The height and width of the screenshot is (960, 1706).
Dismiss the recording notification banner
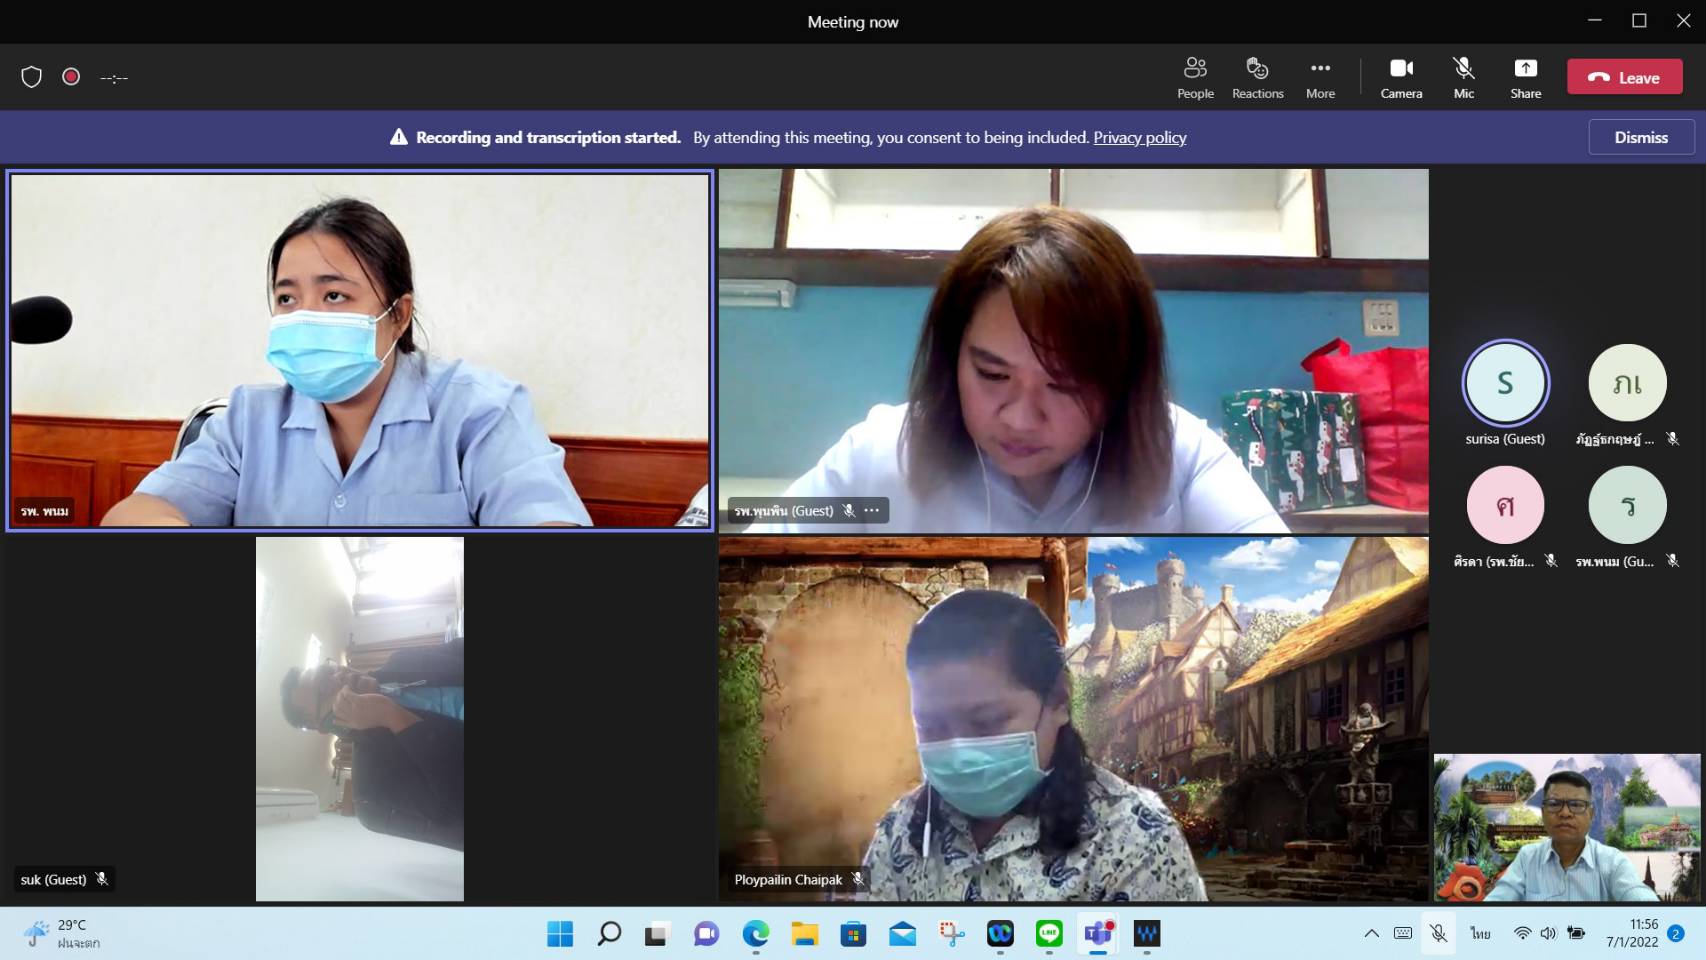click(1641, 137)
